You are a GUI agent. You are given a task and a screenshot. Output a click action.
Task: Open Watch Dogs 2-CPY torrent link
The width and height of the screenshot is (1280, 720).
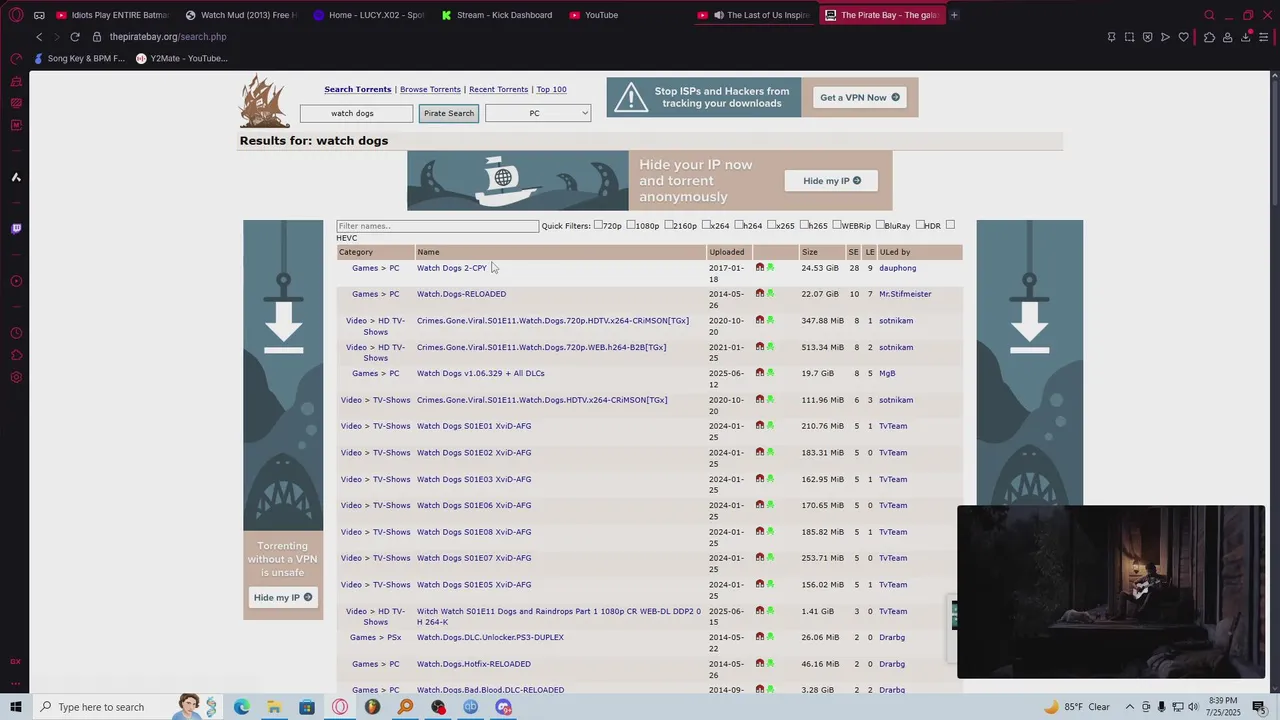click(x=452, y=268)
